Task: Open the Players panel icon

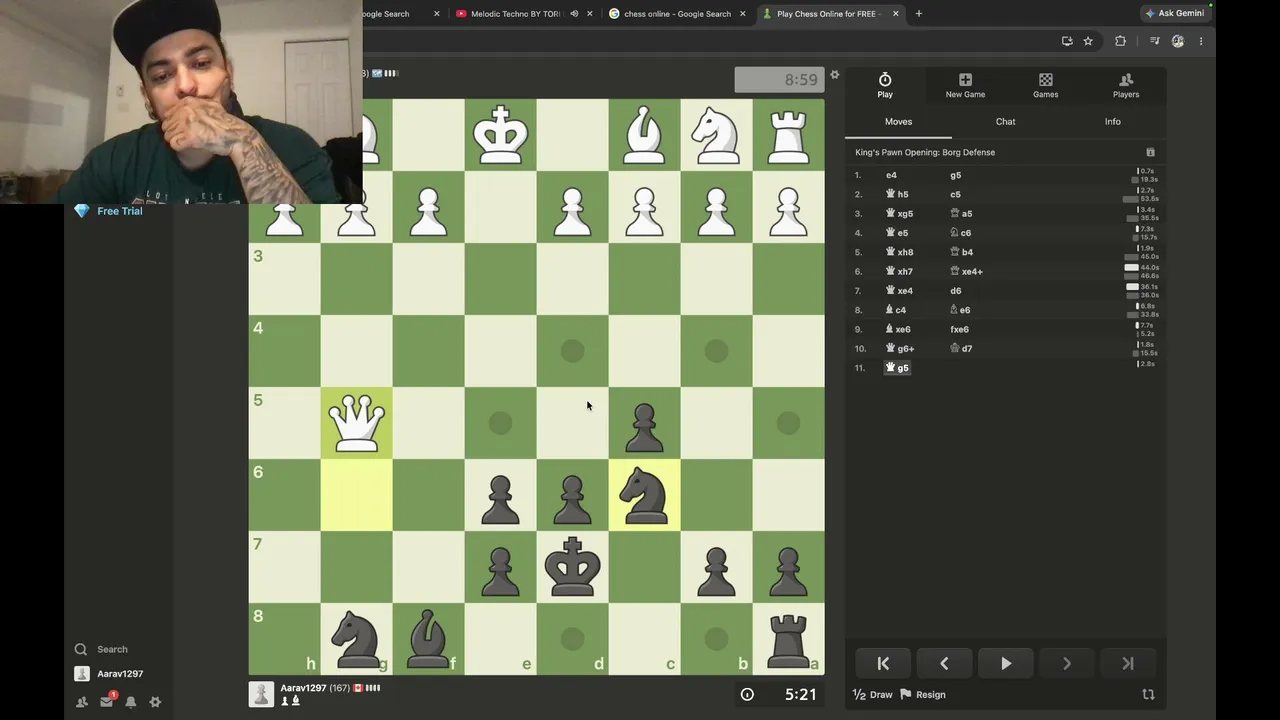Action: click(1126, 85)
